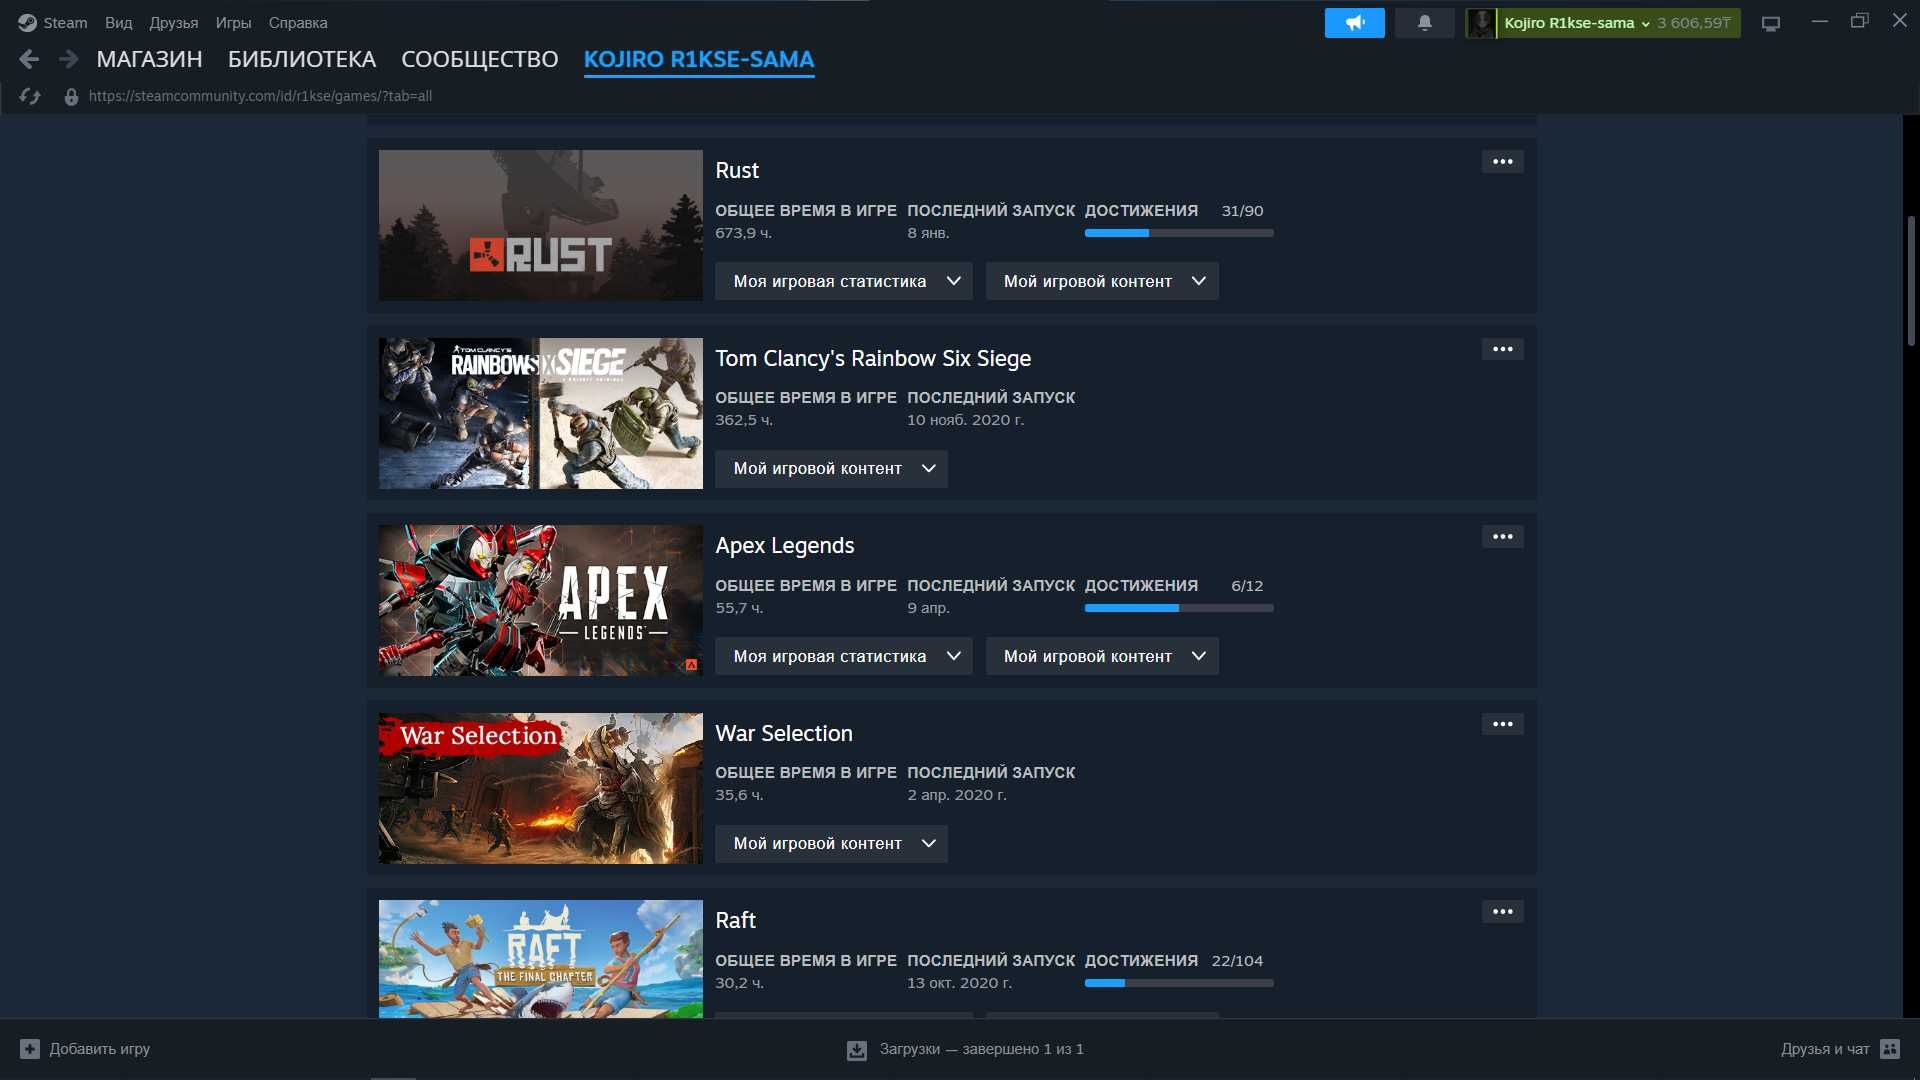Open Друзья и чат panel
1920x1080 pixels.
coord(1839,1049)
